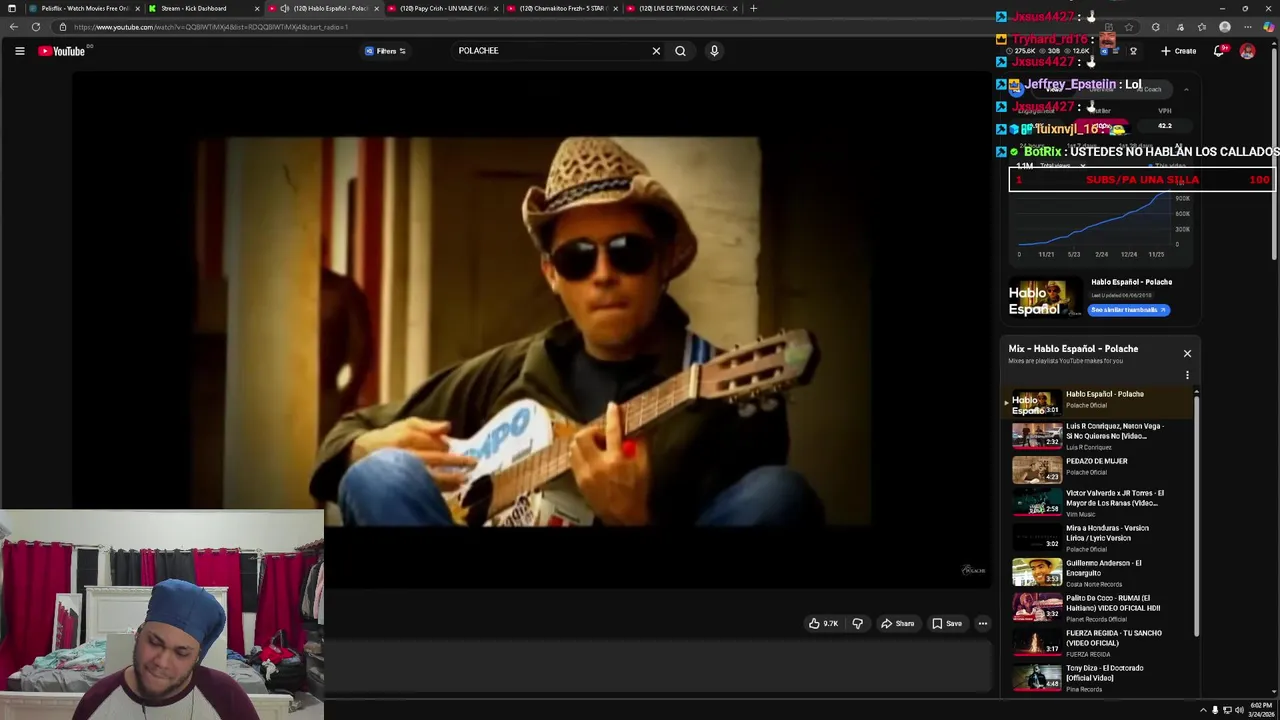Open Tony Dize El Doctorado thumbnail
Image resolution: width=1280 pixels, height=720 pixels.
tap(1037, 677)
